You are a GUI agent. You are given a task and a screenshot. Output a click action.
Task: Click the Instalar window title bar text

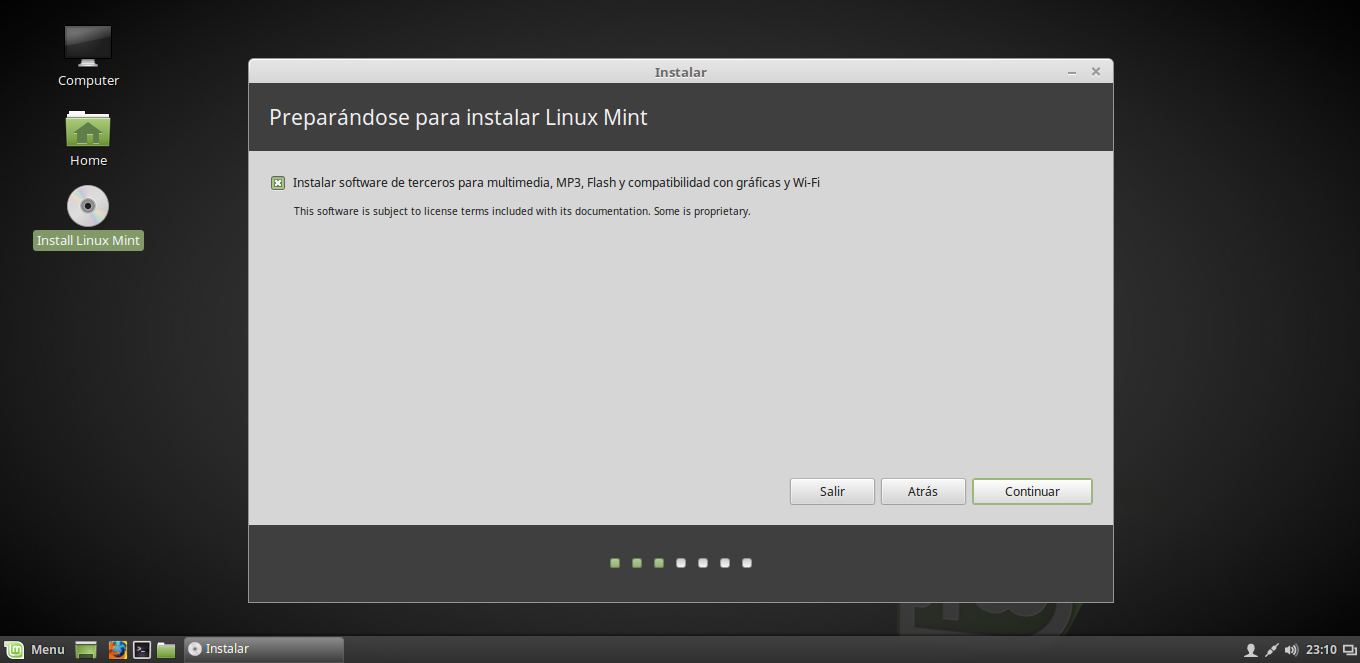(680, 72)
